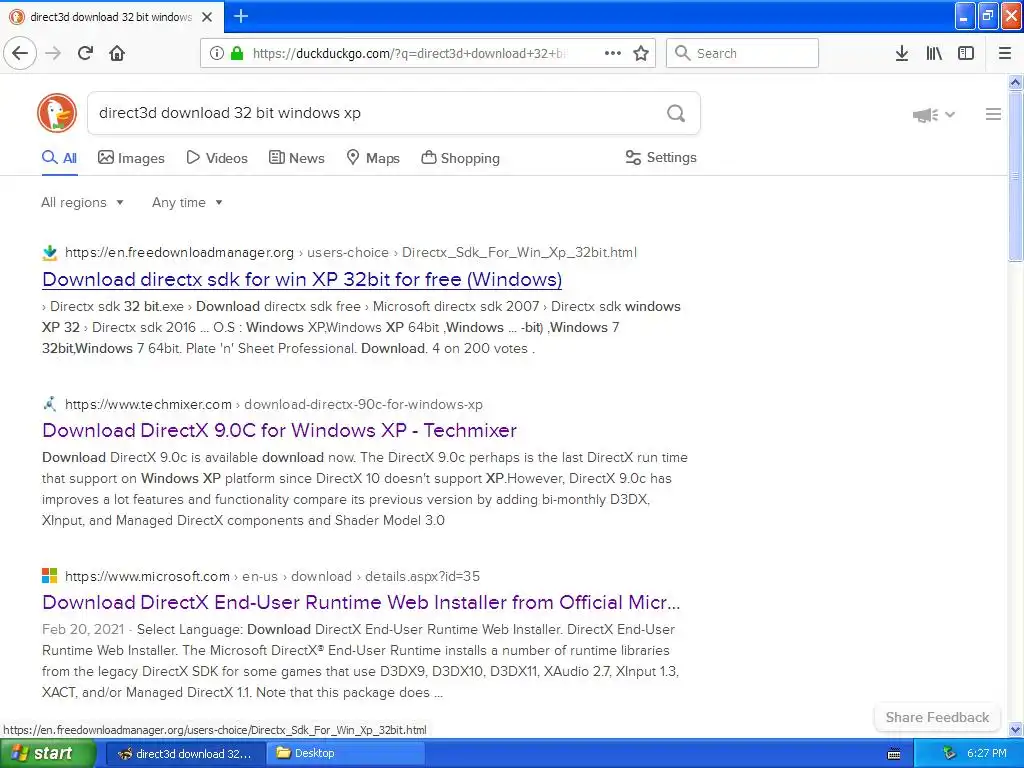Submit search with DuckDuckGo magnifier button
The height and width of the screenshot is (768, 1024).
click(x=676, y=113)
